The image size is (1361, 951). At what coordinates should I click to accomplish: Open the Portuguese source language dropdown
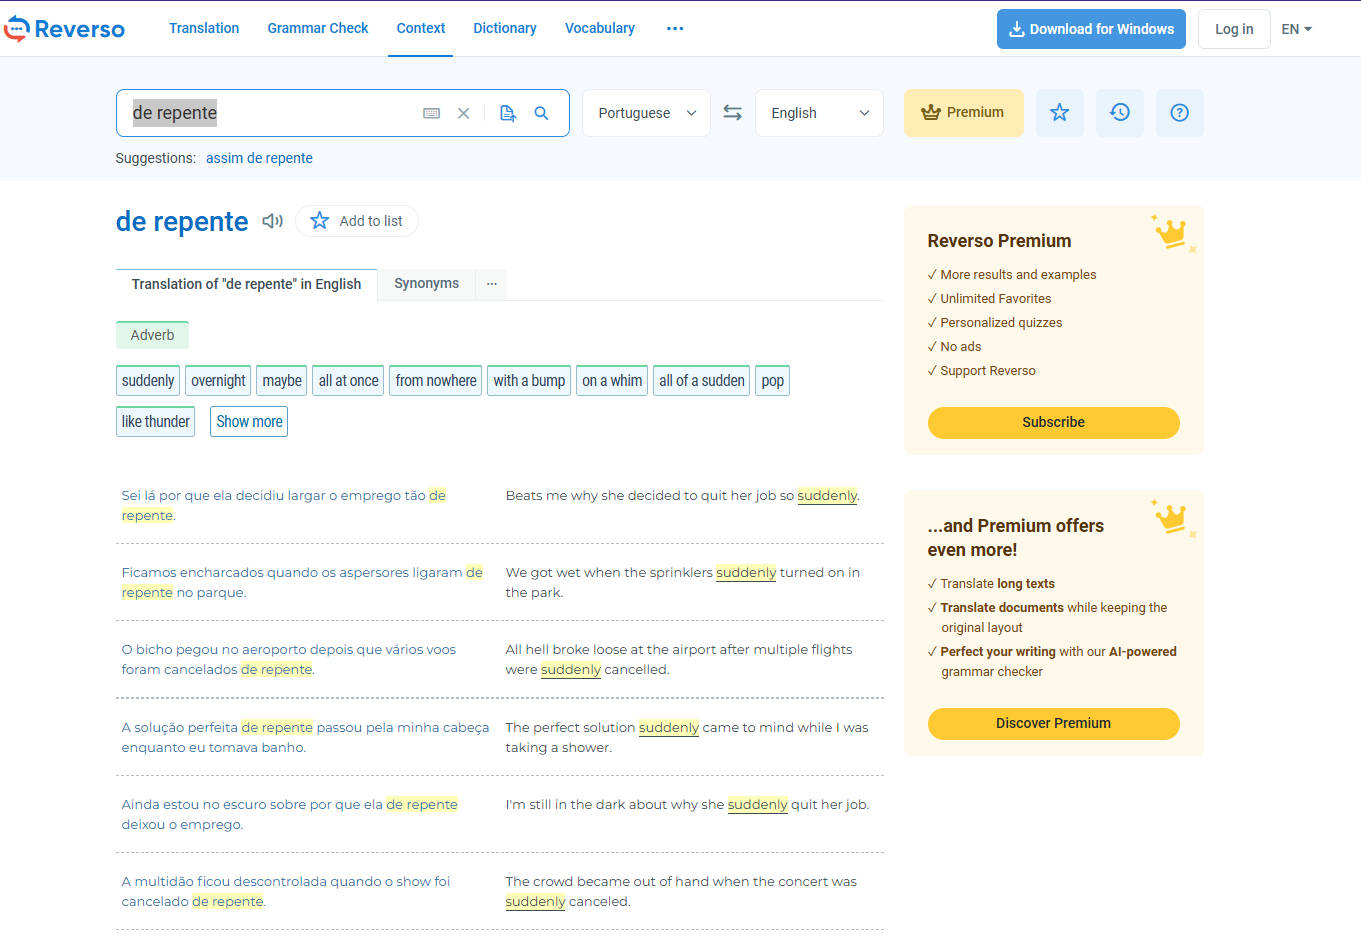(x=646, y=113)
